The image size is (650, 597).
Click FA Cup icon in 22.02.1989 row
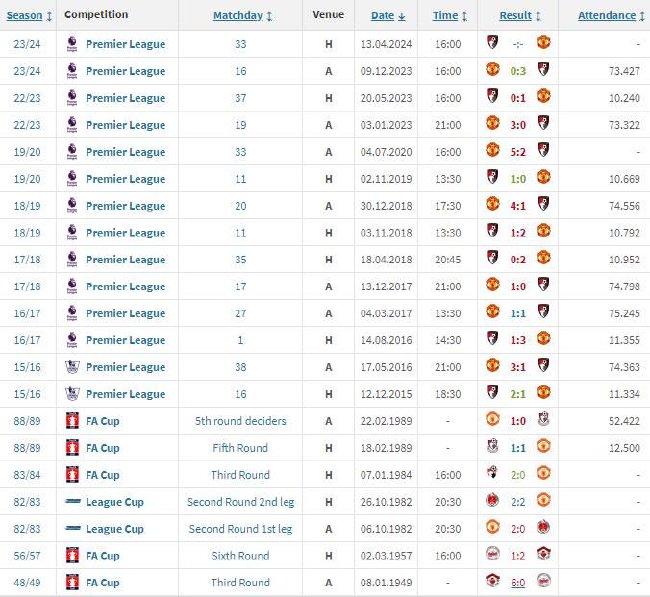coord(72,421)
